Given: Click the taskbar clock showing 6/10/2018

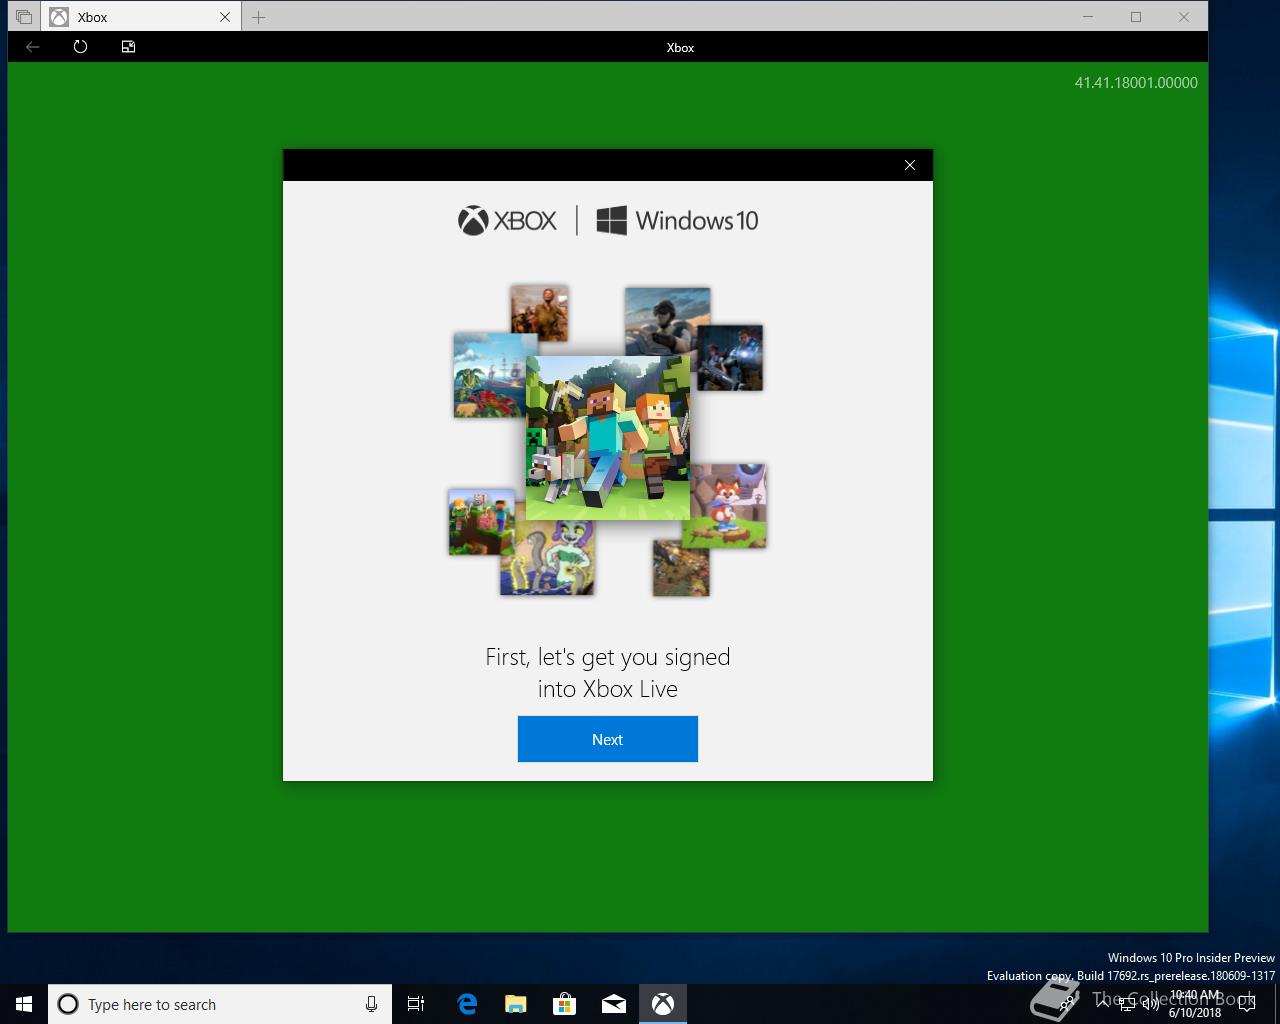Looking at the screenshot, I should [x=1195, y=1004].
